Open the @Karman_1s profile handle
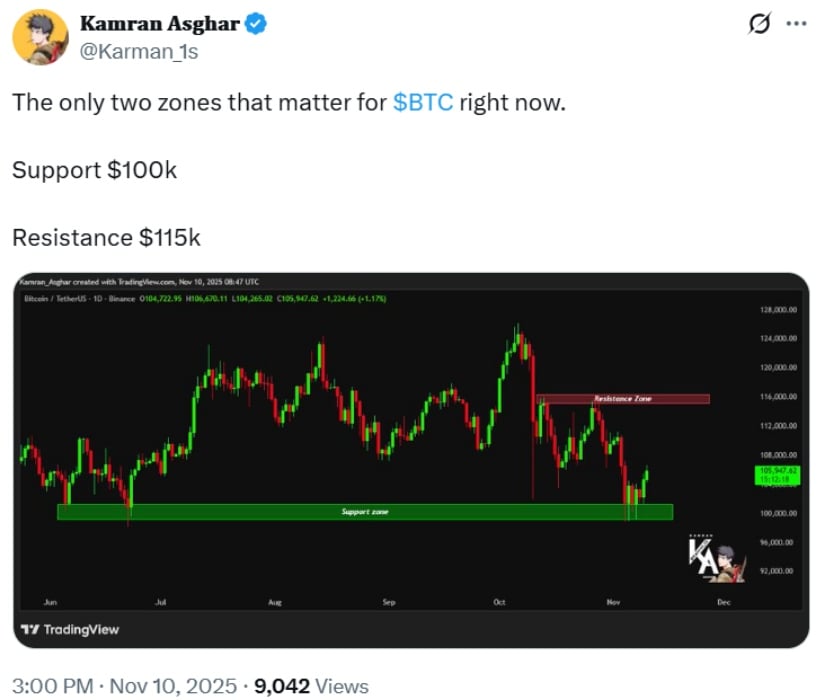The height and width of the screenshot is (700, 825). [141, 51]
